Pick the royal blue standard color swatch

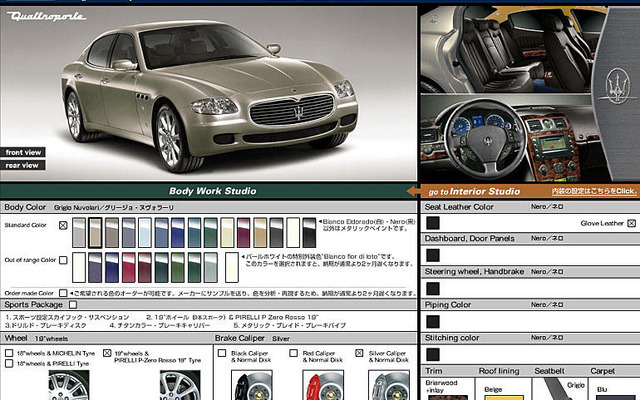178,233
